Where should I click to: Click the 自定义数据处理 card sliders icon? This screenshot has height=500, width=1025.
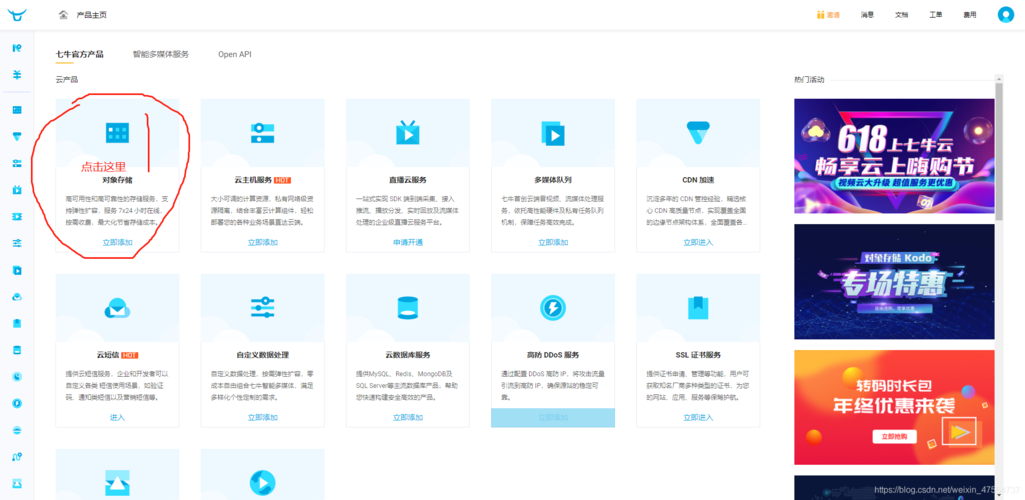click(x=262, y=307)
